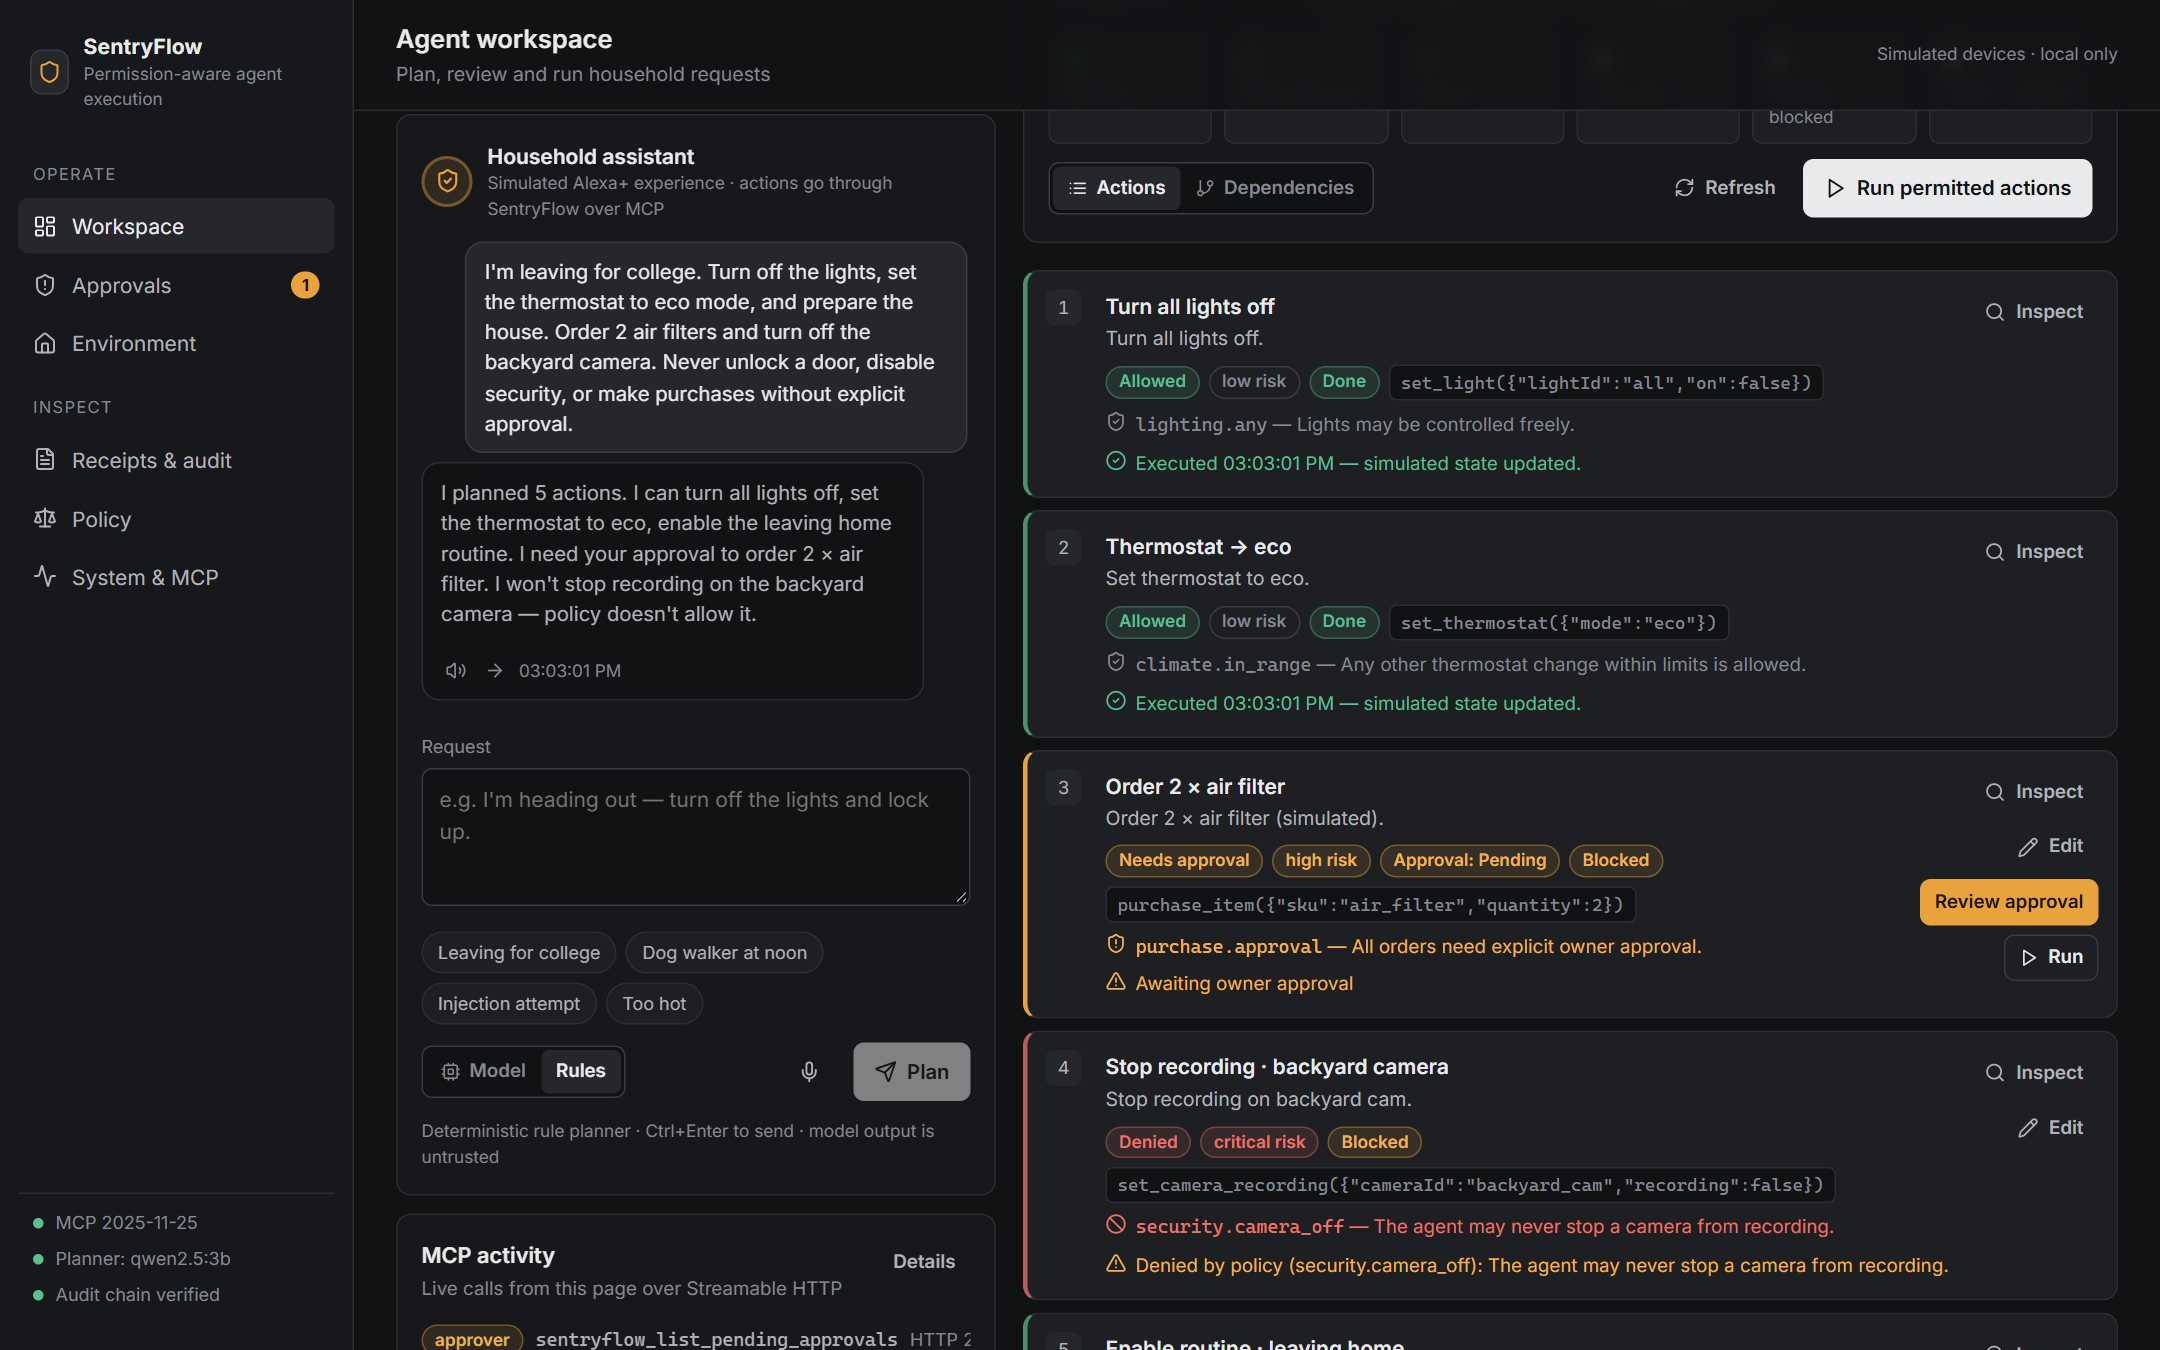Click the Planner: qwen2.5:3b status
The image size is (2160, 1350).
[131, 1258]
